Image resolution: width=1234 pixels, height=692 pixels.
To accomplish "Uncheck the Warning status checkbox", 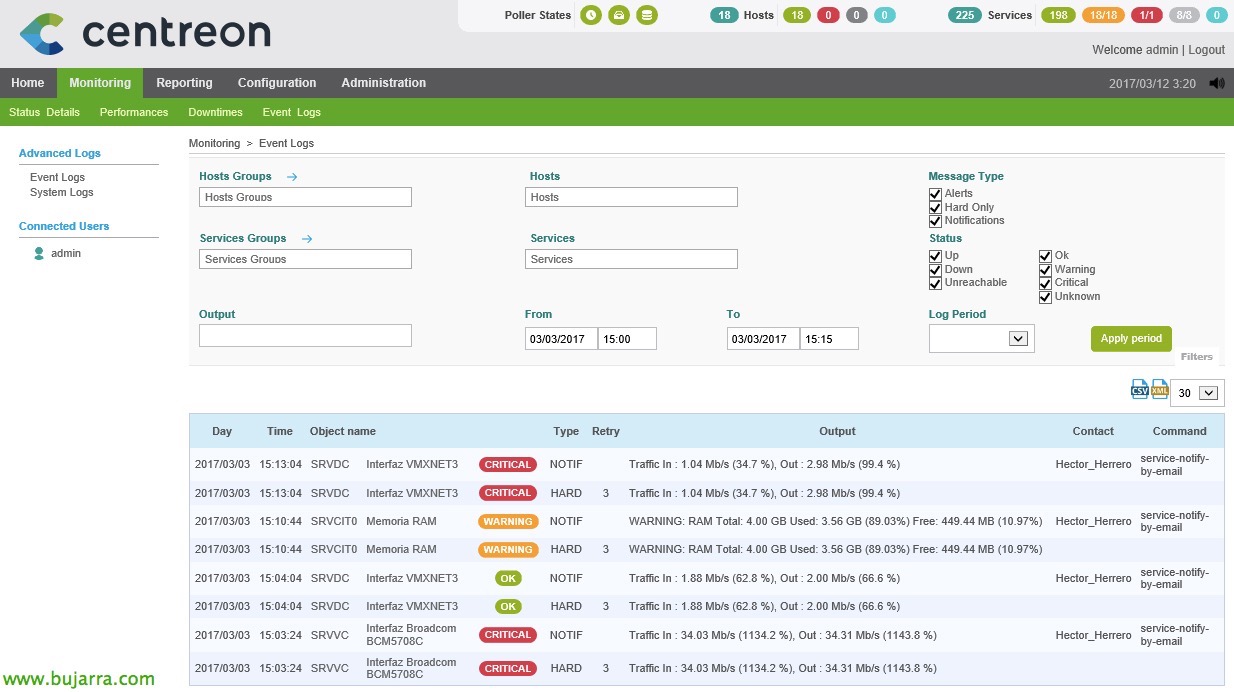I will (x=1046, y=269).
